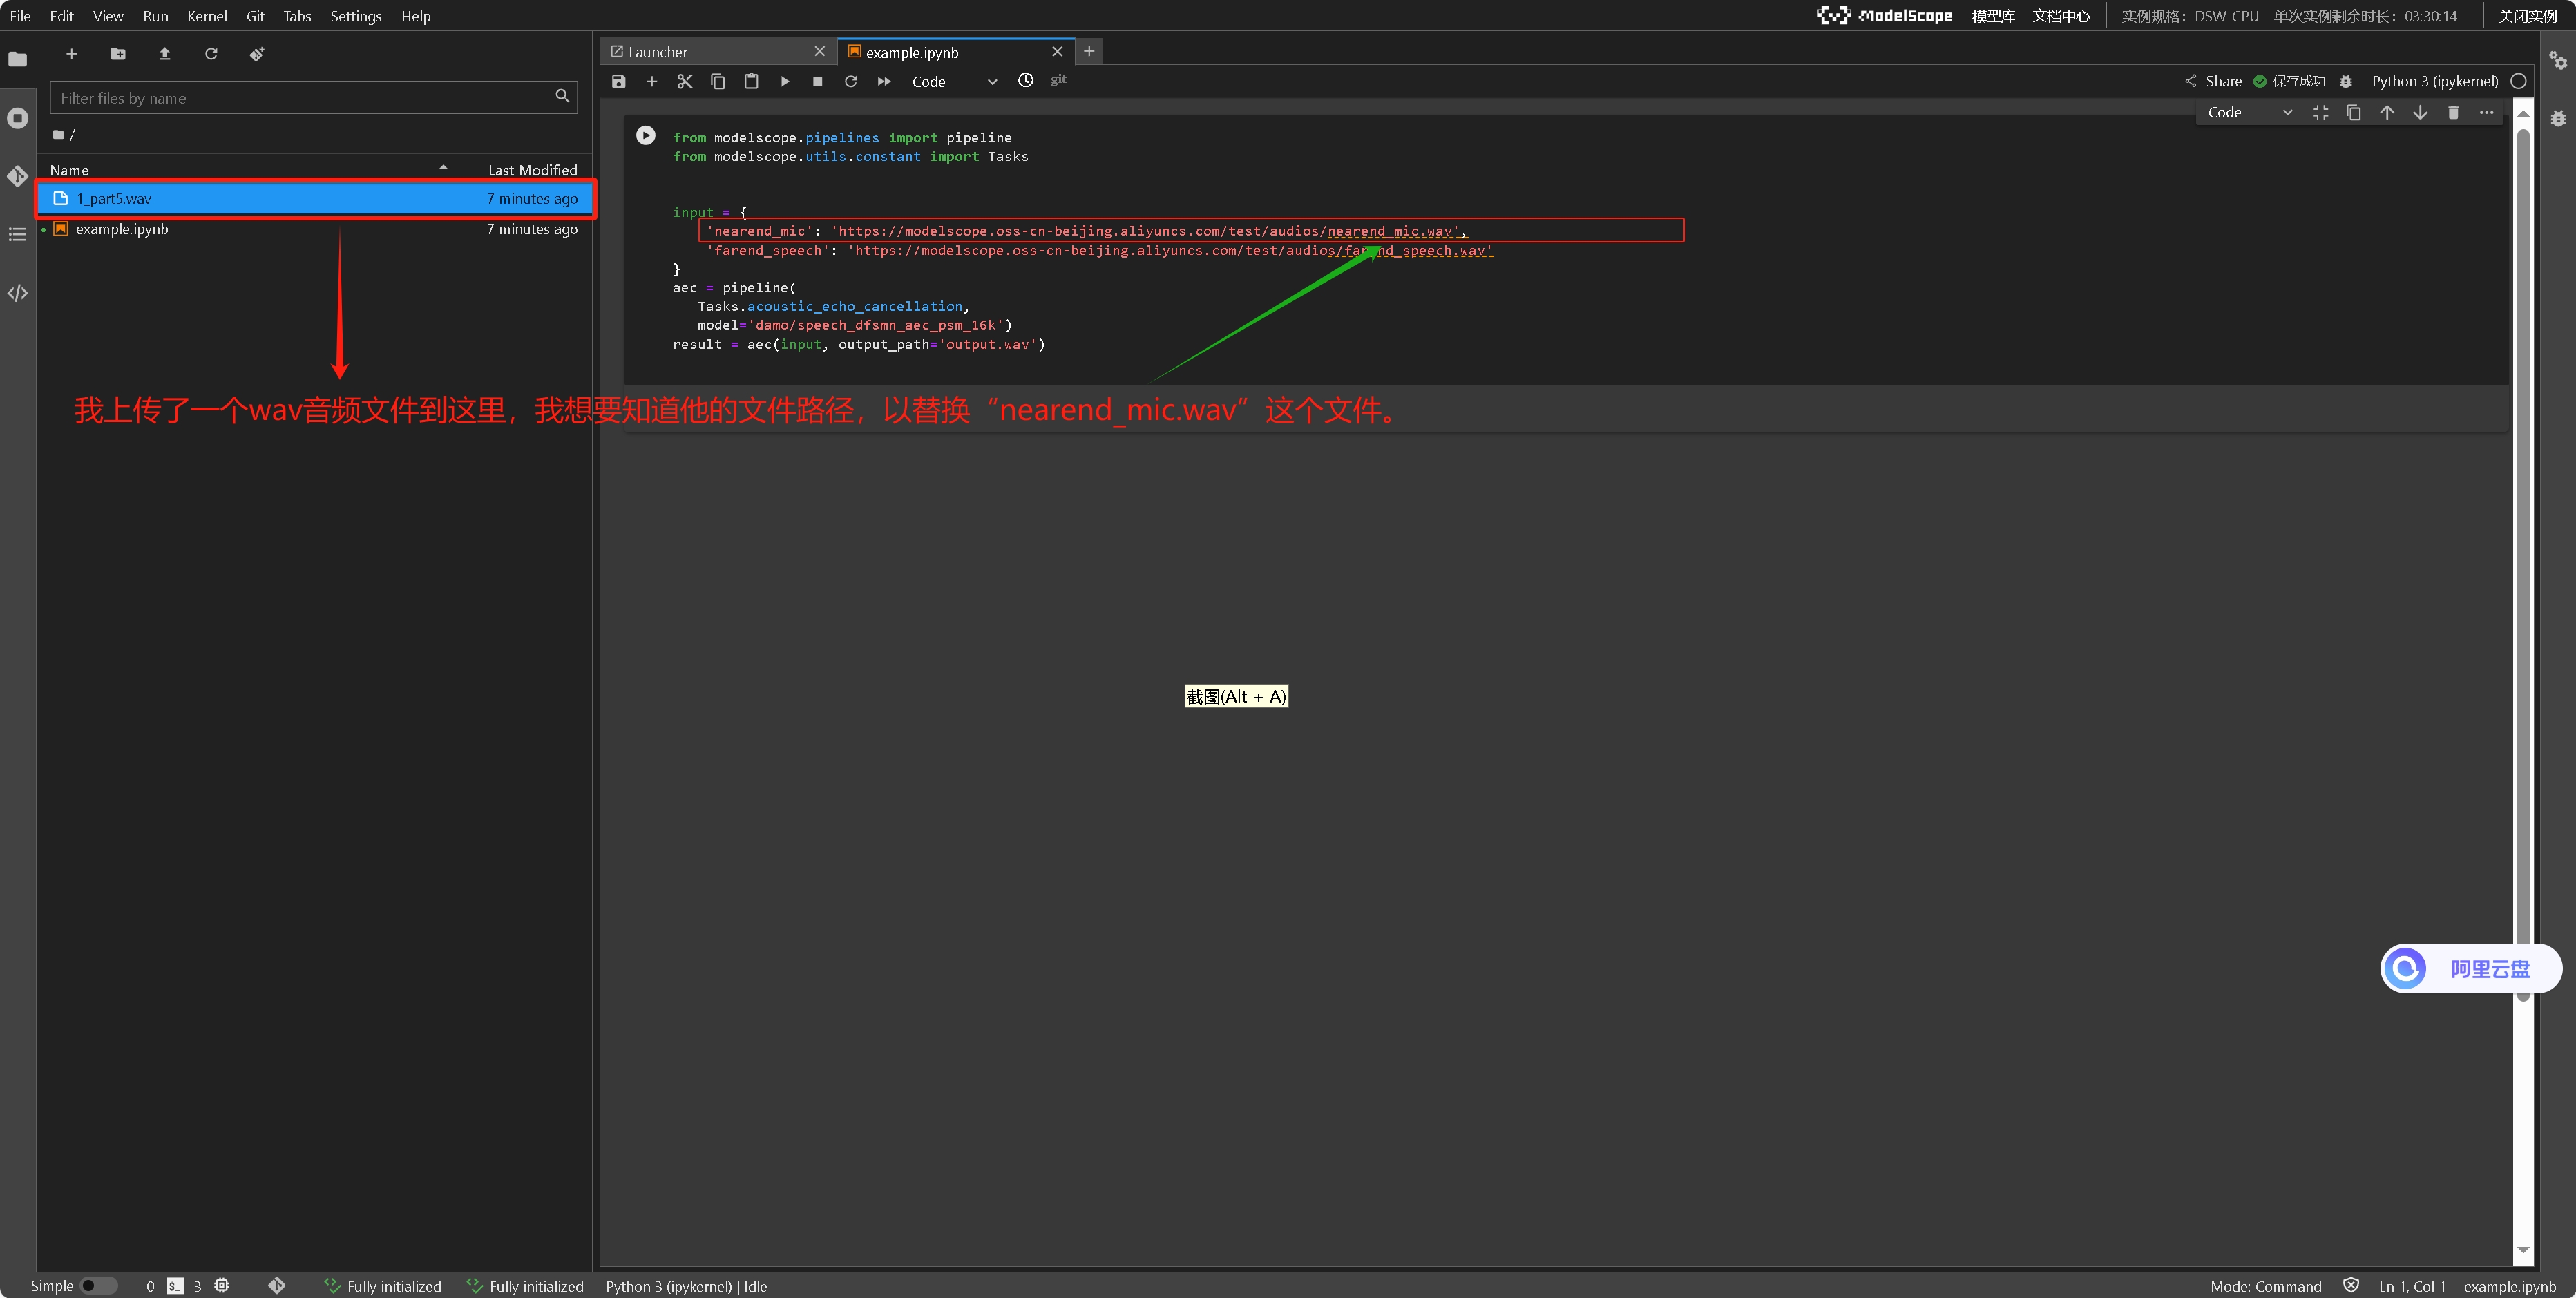Delete the cell with the trash icon

point(2453,112)
